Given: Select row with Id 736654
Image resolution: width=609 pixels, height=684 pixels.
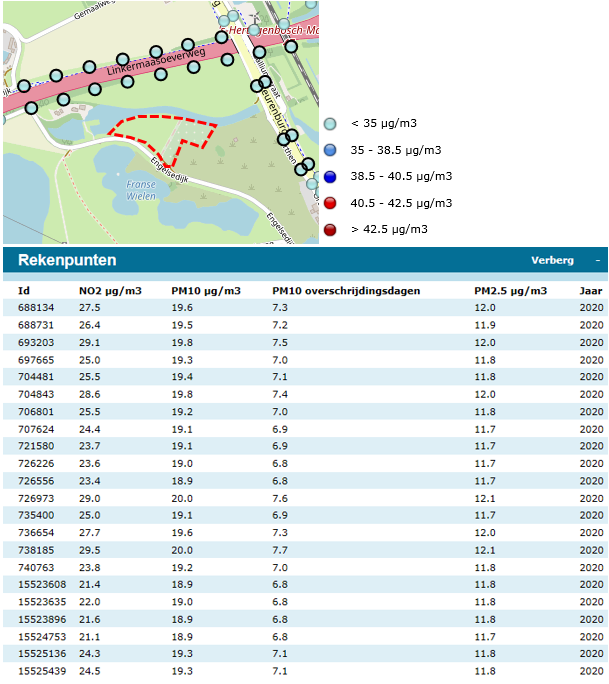Looking at the screenshot, I should (305, 533).
